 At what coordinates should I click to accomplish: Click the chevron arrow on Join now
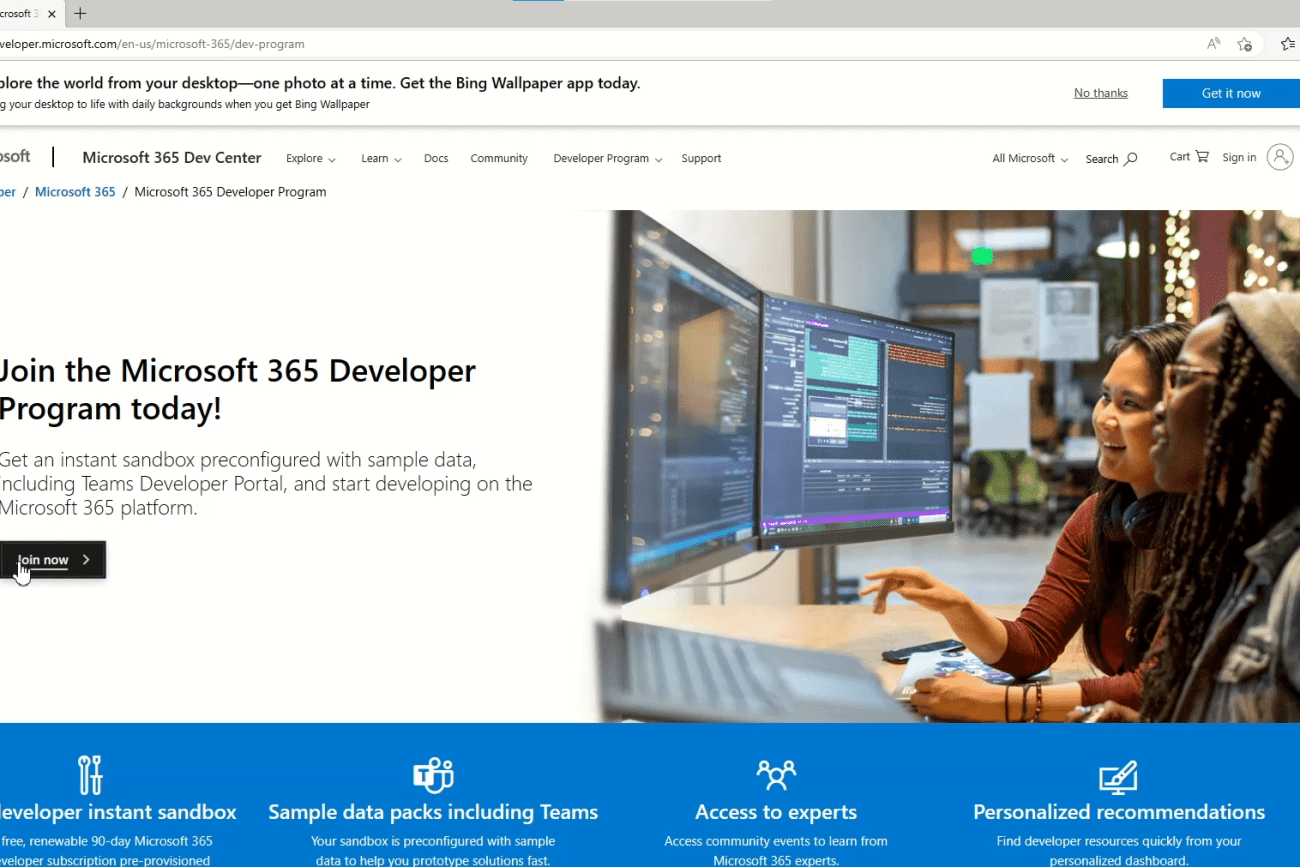pyautogui.click(x=86, y=560)
